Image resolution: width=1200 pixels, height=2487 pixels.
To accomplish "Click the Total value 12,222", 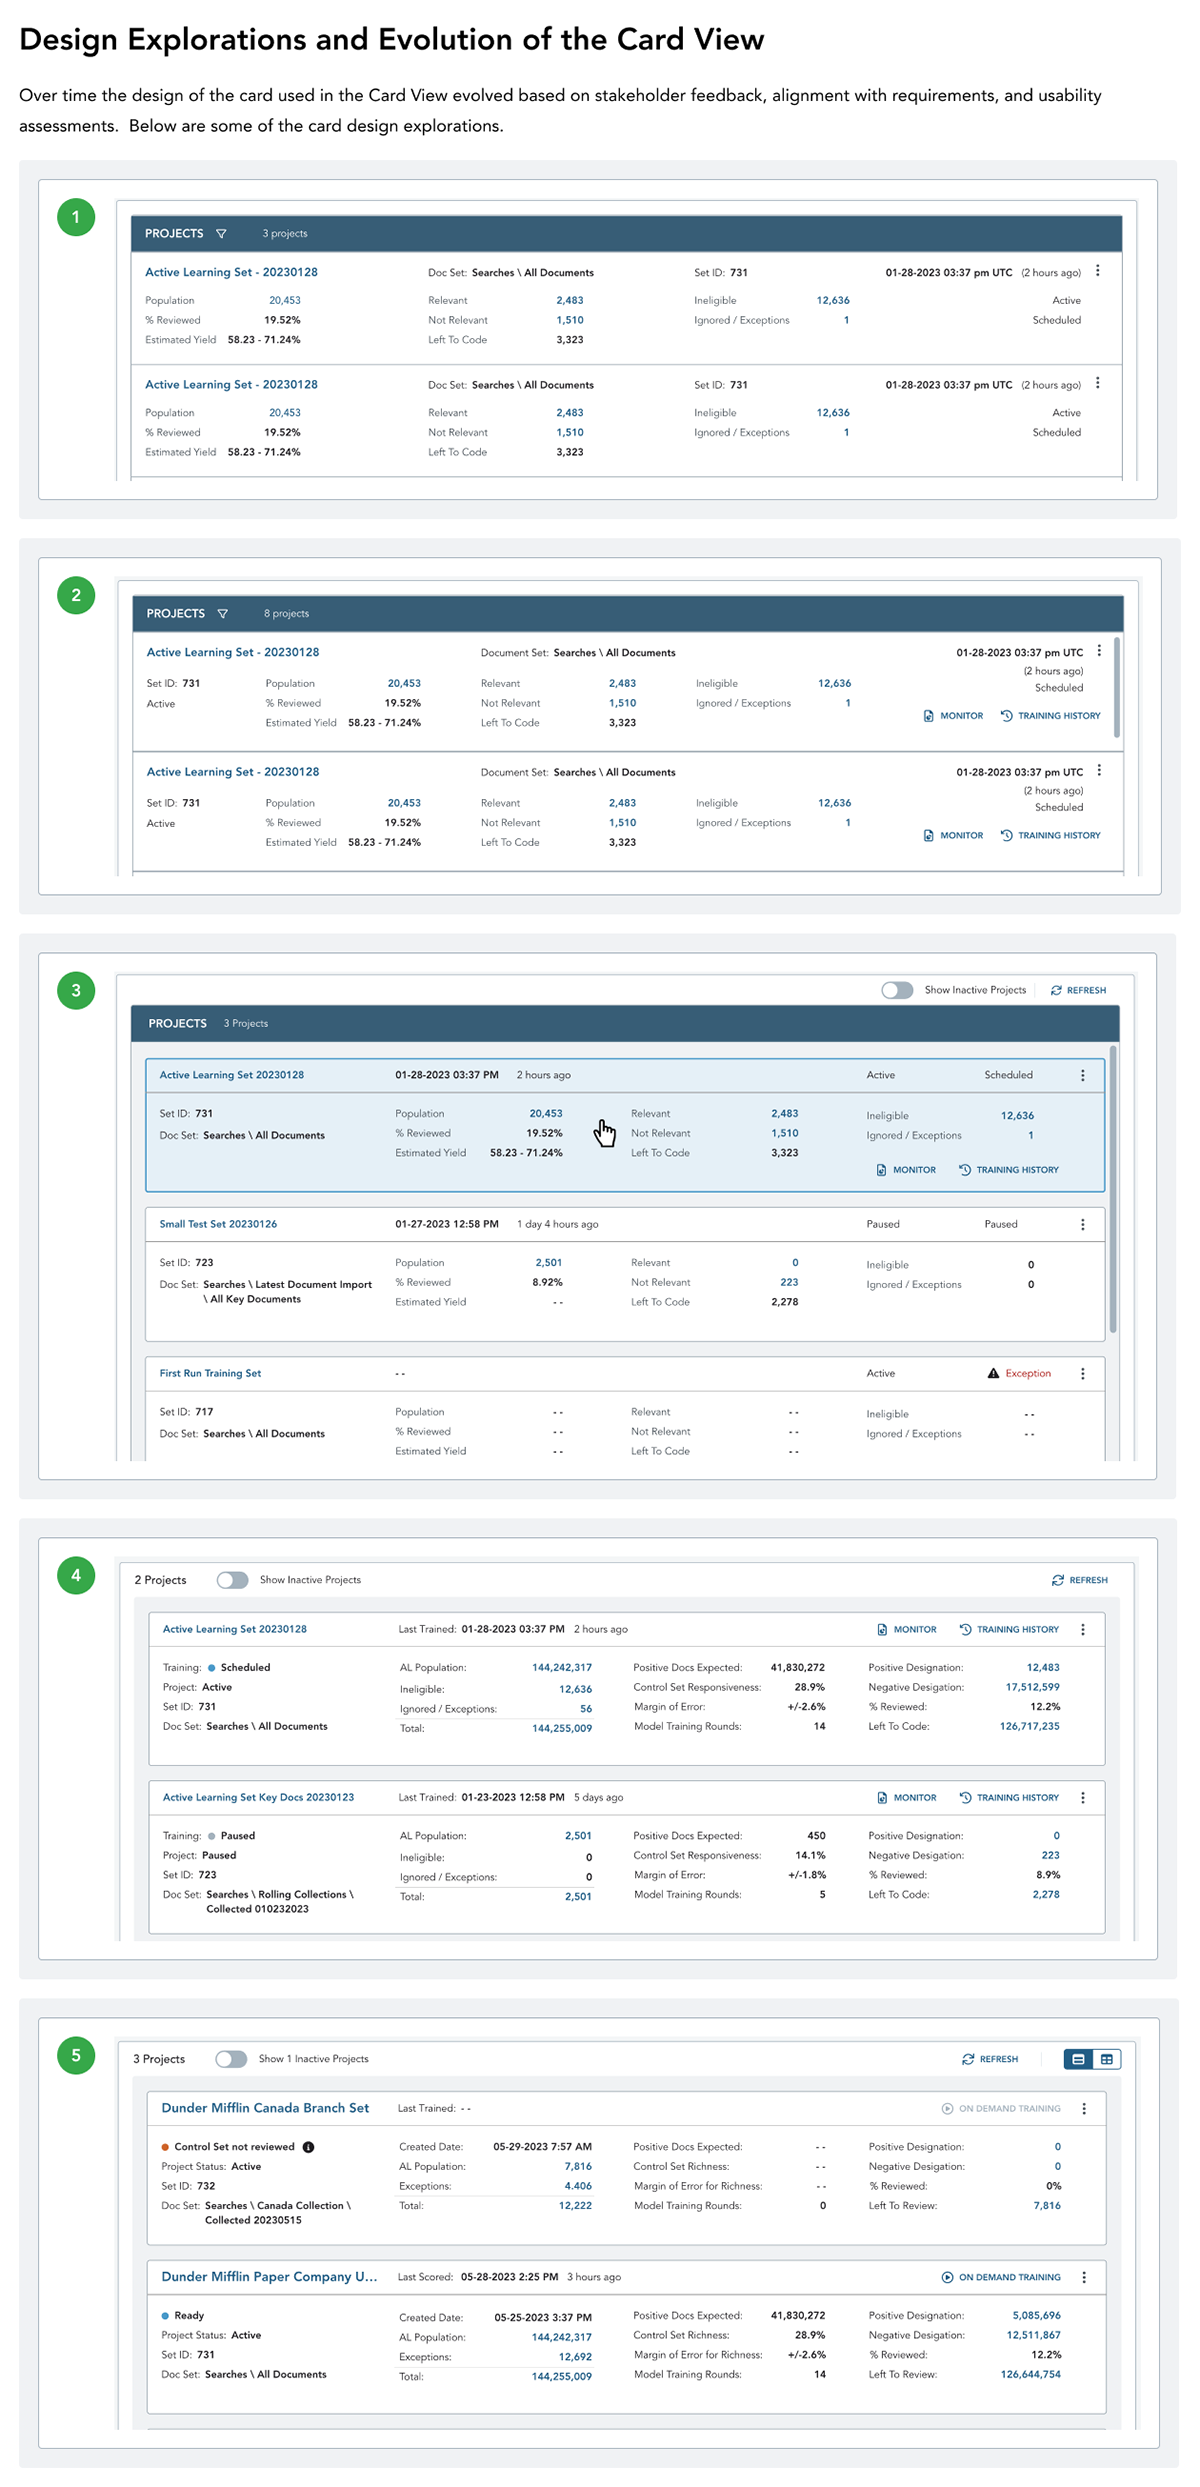I will coord(575,2206).
